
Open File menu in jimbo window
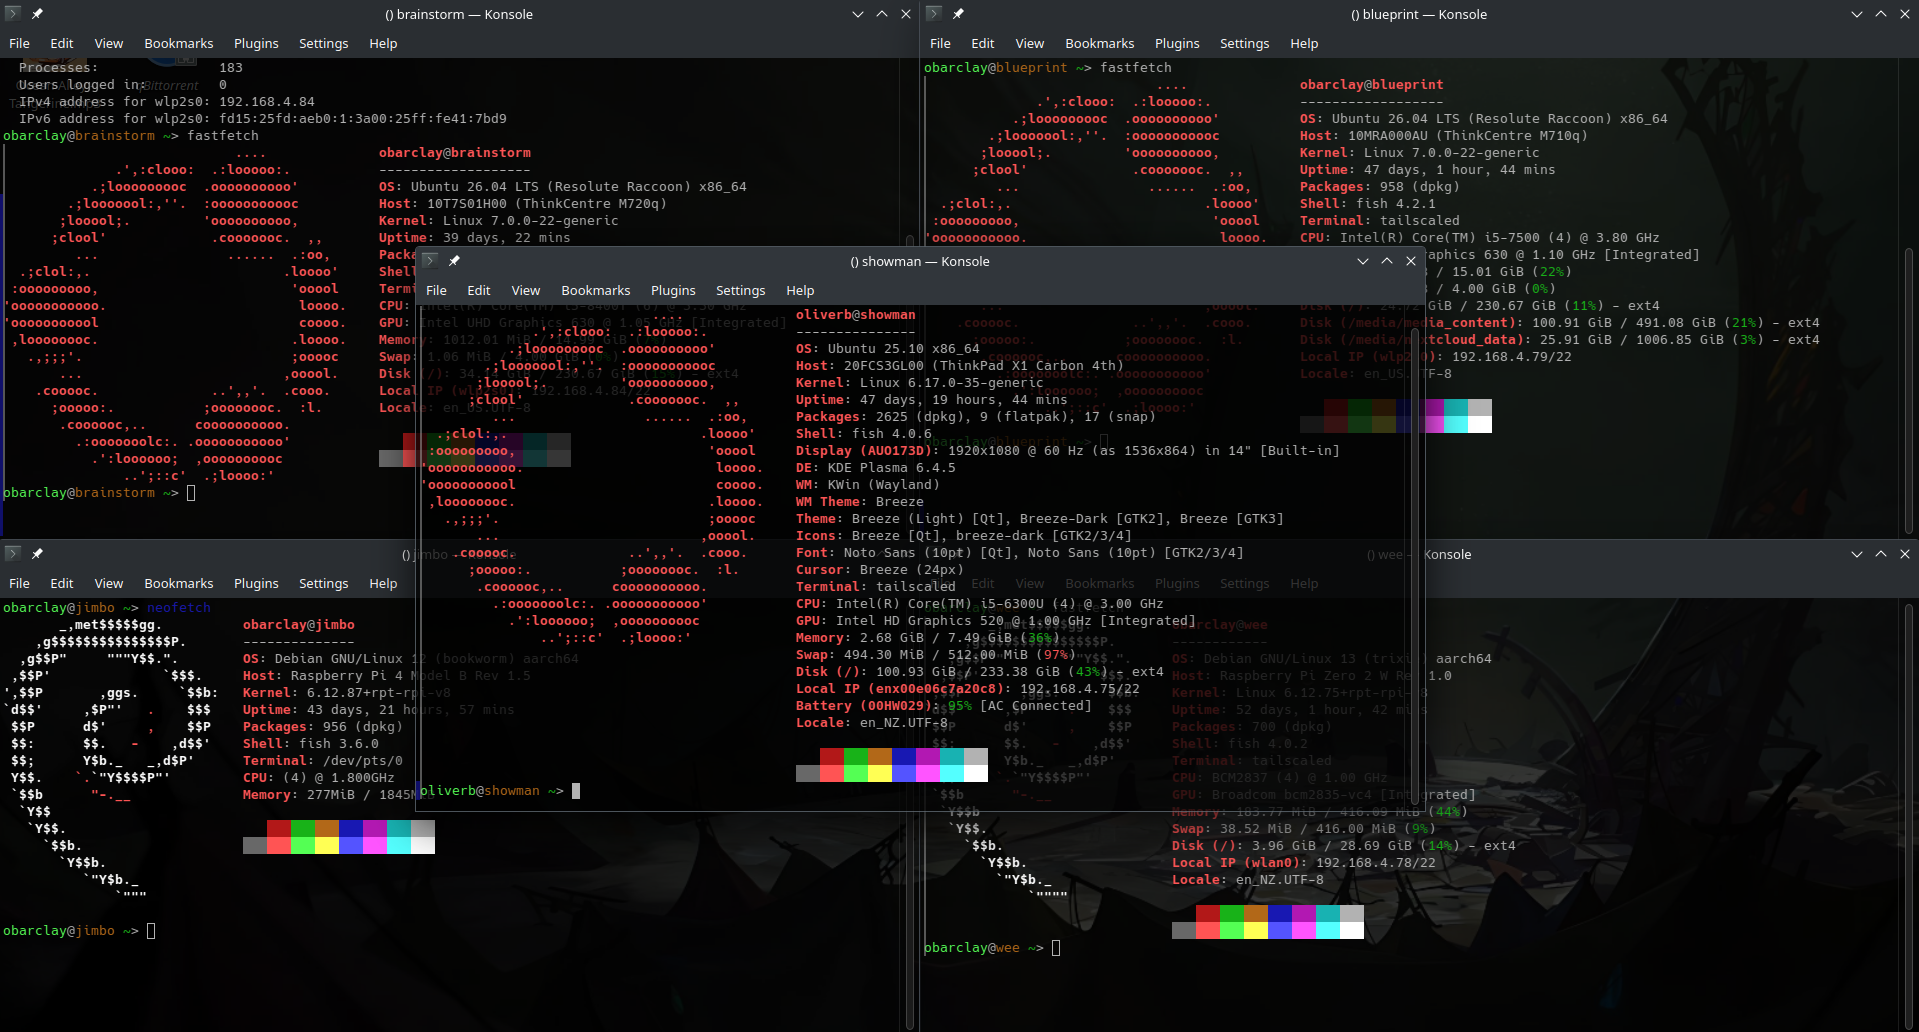click(x=20, y=583)
